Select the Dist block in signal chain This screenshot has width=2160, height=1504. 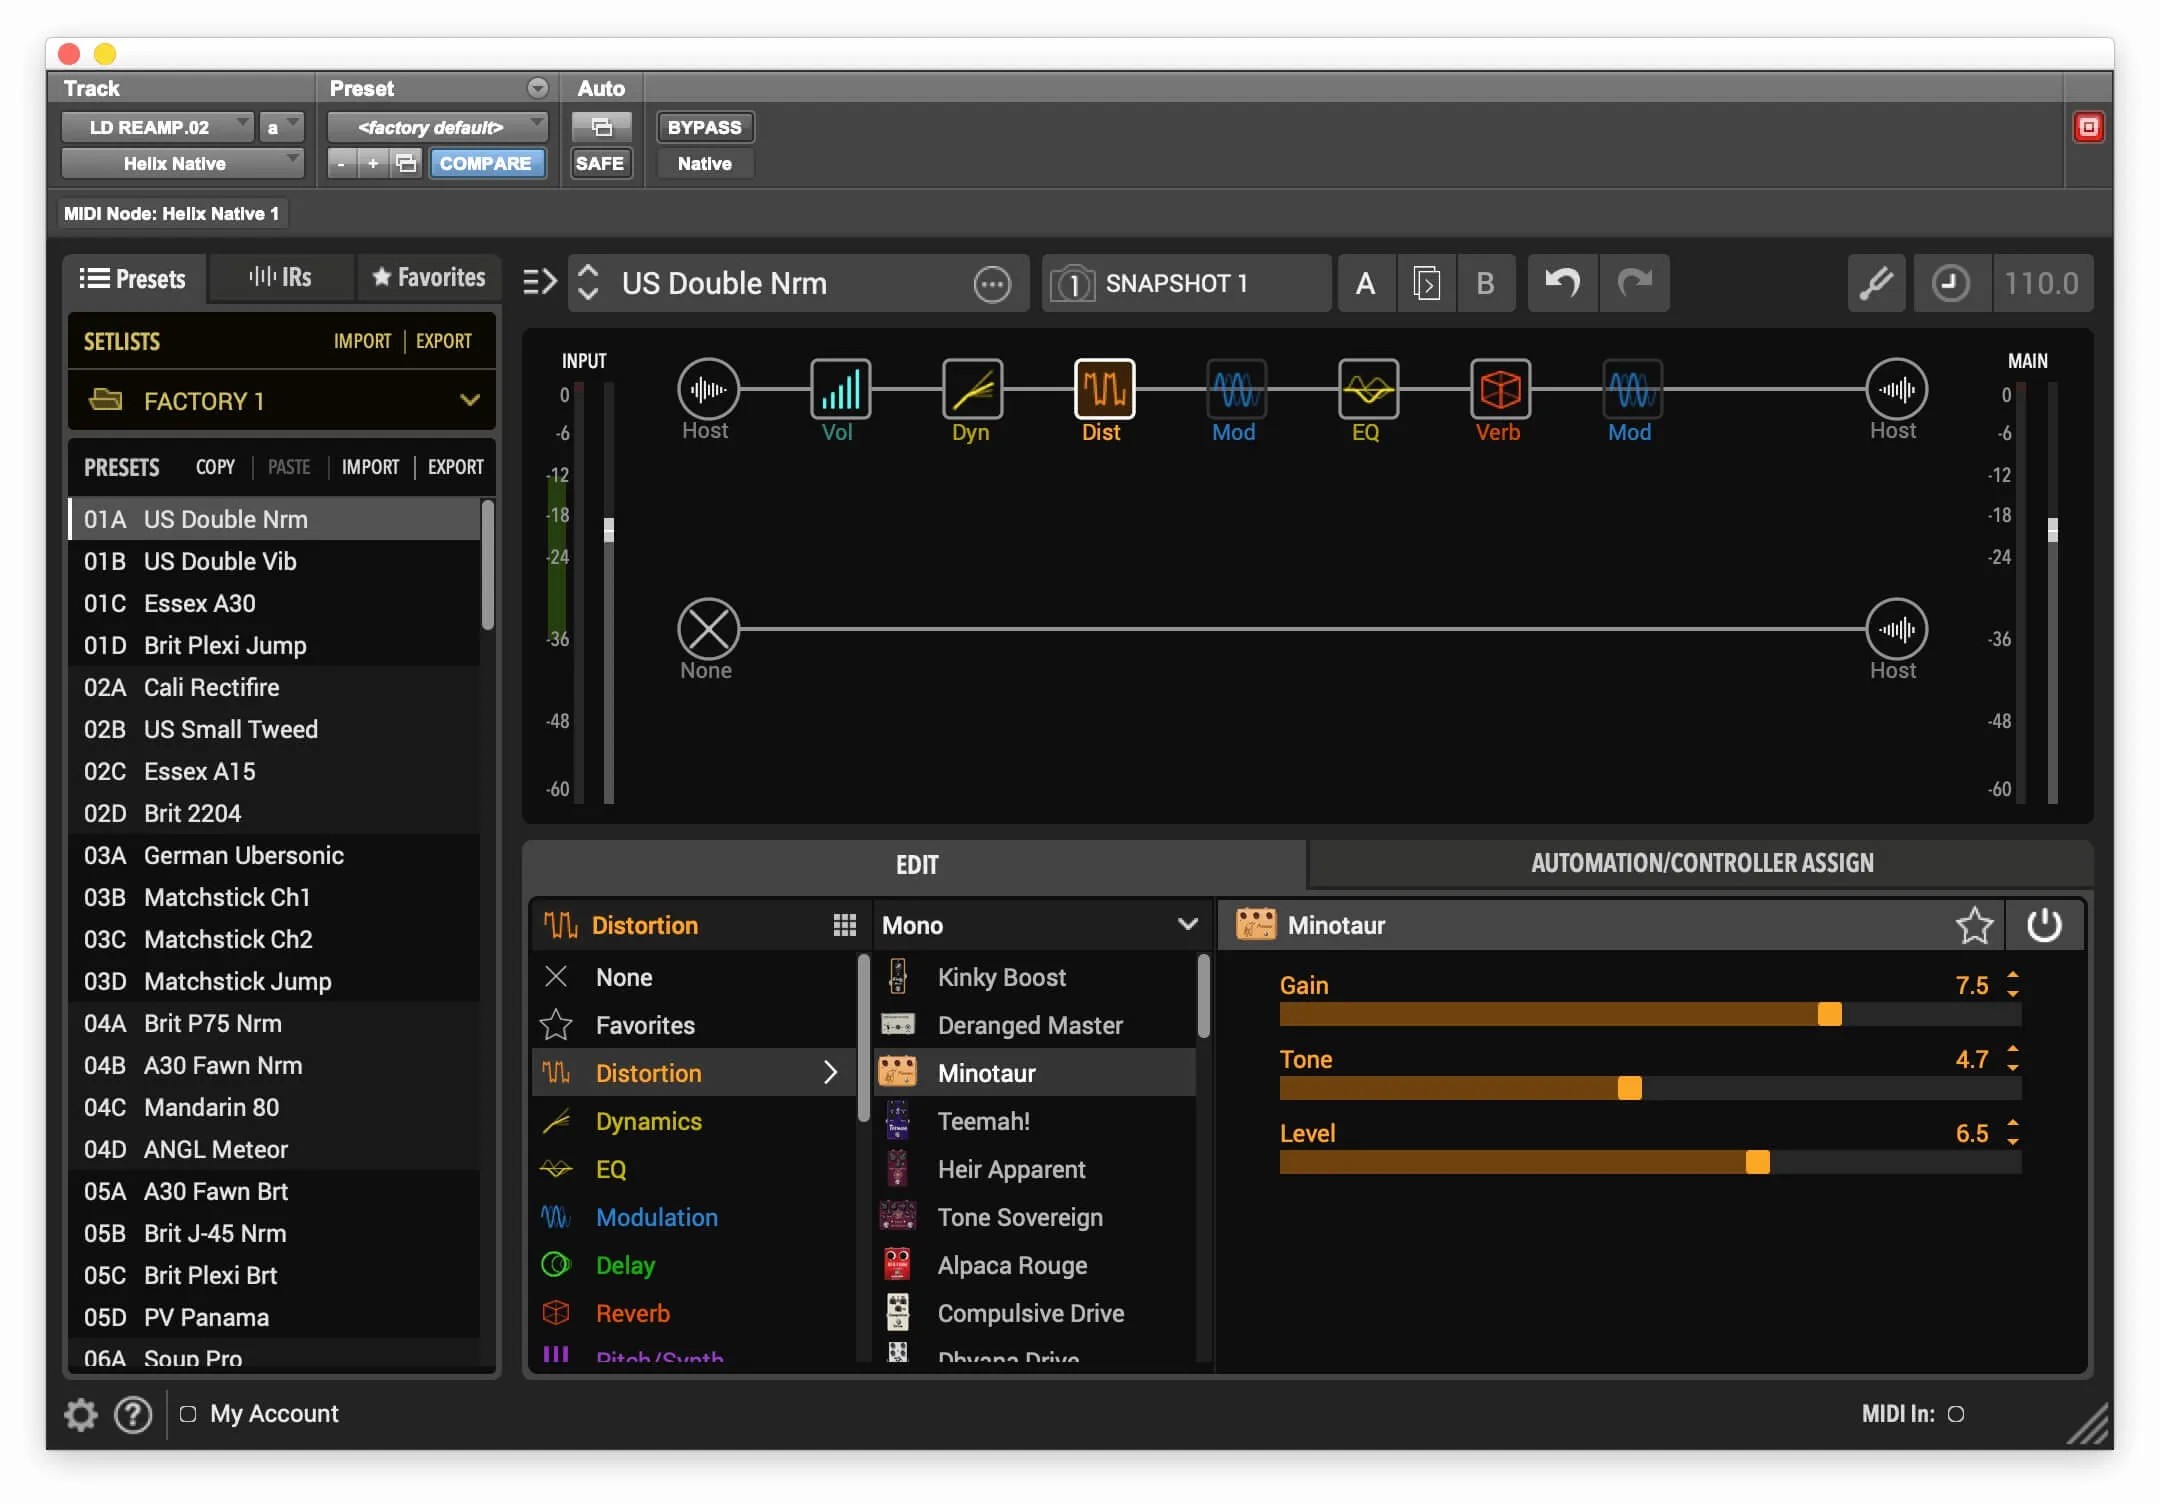[x=1104, y=389]
